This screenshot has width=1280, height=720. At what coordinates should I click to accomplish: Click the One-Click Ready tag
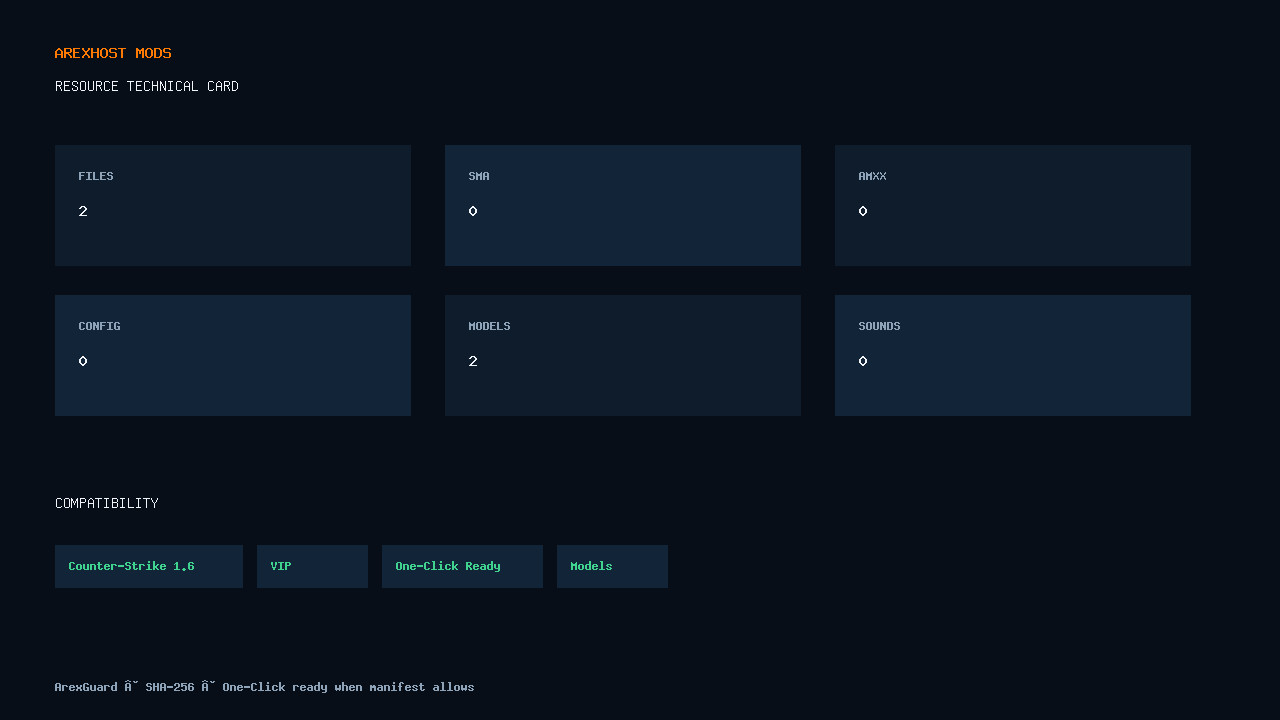click(462, 566)
